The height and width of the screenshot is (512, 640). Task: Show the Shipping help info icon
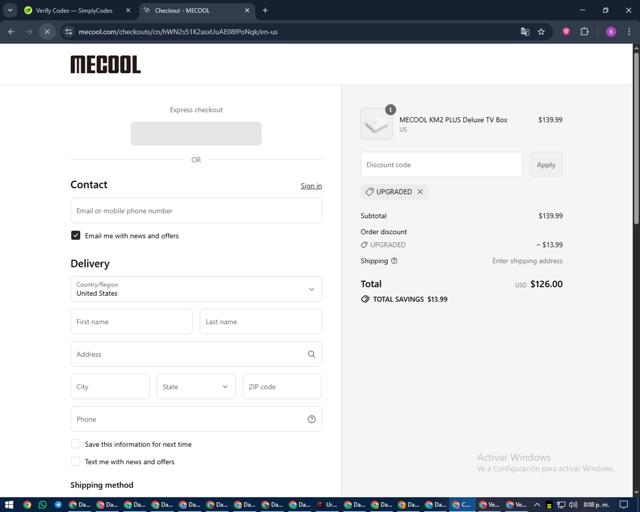pyautogui.click(x=394, y=261)
